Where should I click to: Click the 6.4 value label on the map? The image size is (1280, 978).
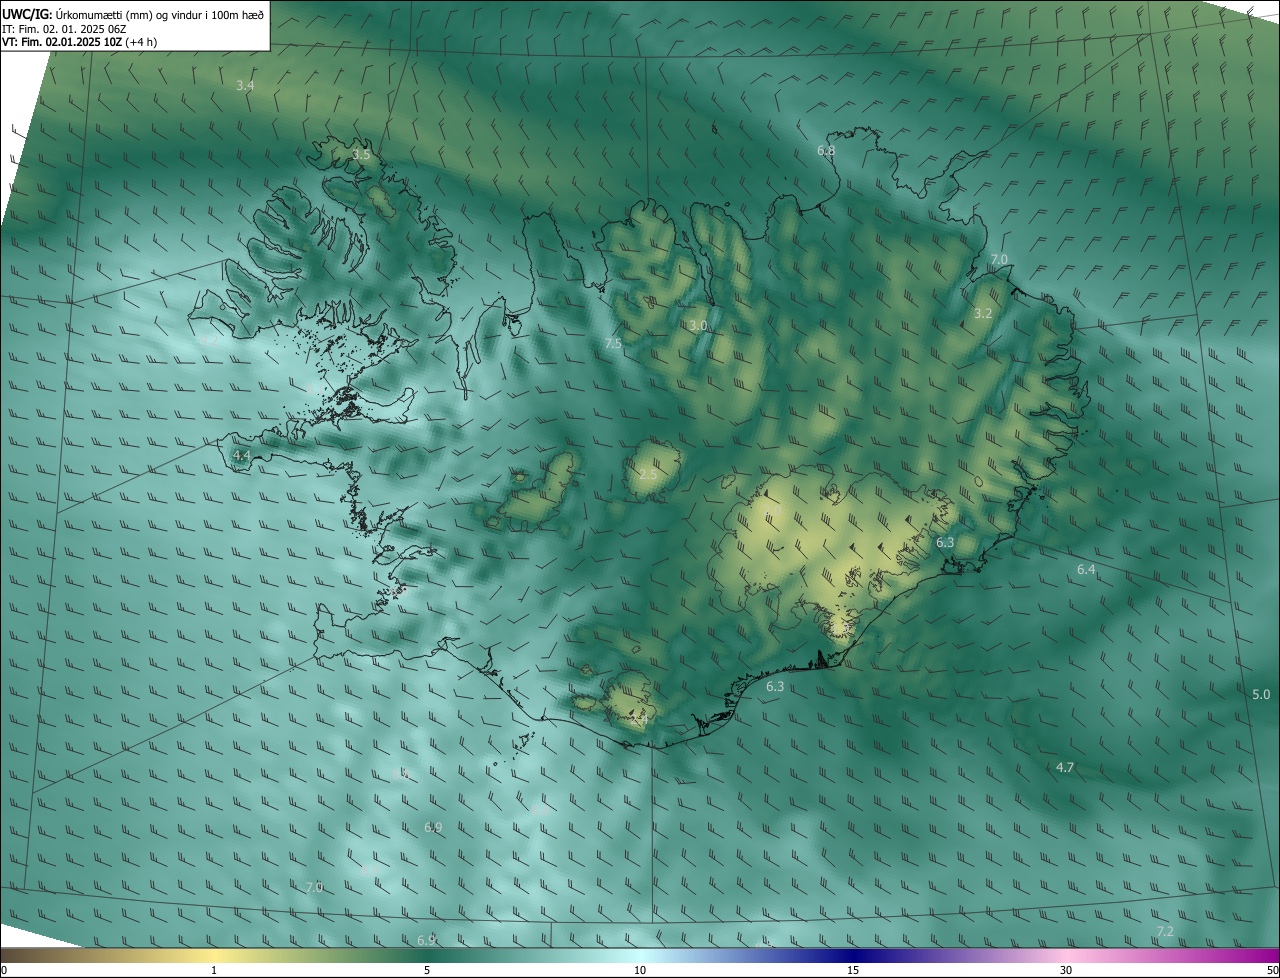[1086, 570]
